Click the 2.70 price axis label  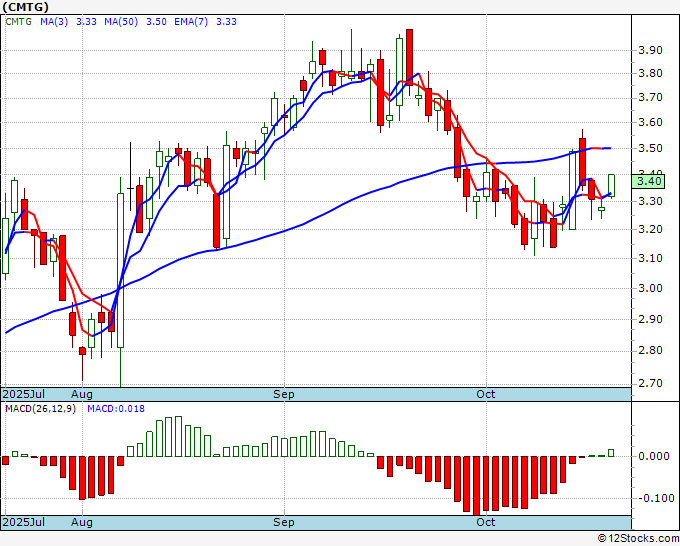coord(650,383)
